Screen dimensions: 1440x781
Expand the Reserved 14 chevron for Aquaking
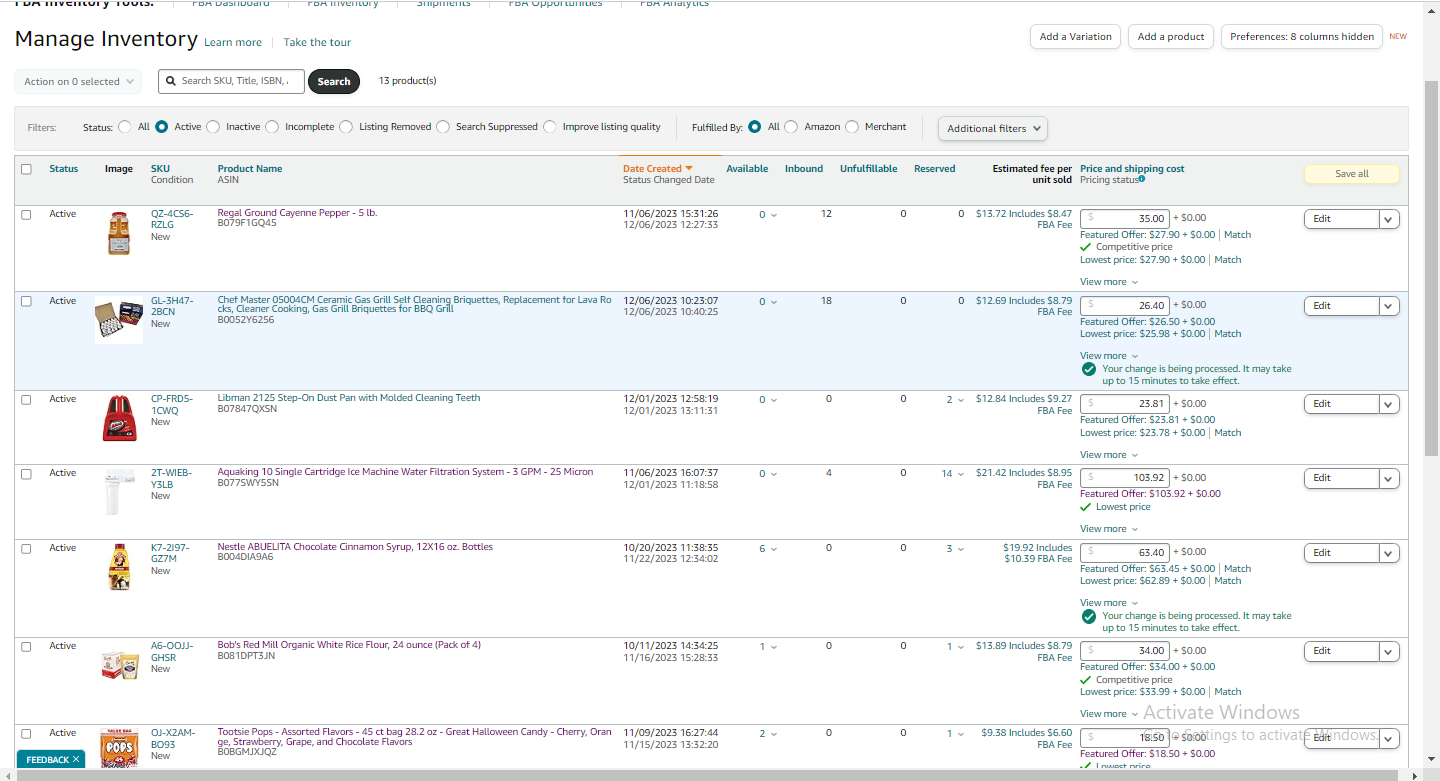[961, 474]
